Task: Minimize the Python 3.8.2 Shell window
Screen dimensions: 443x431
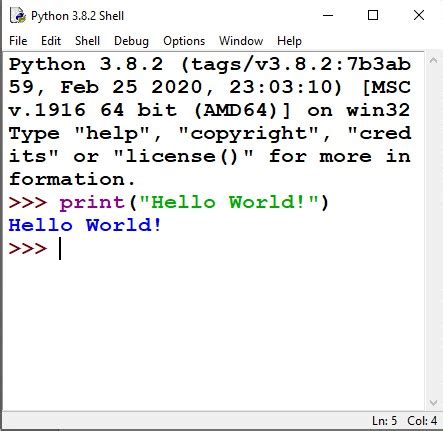Action: pyautogui.click(x=328, y=15)
